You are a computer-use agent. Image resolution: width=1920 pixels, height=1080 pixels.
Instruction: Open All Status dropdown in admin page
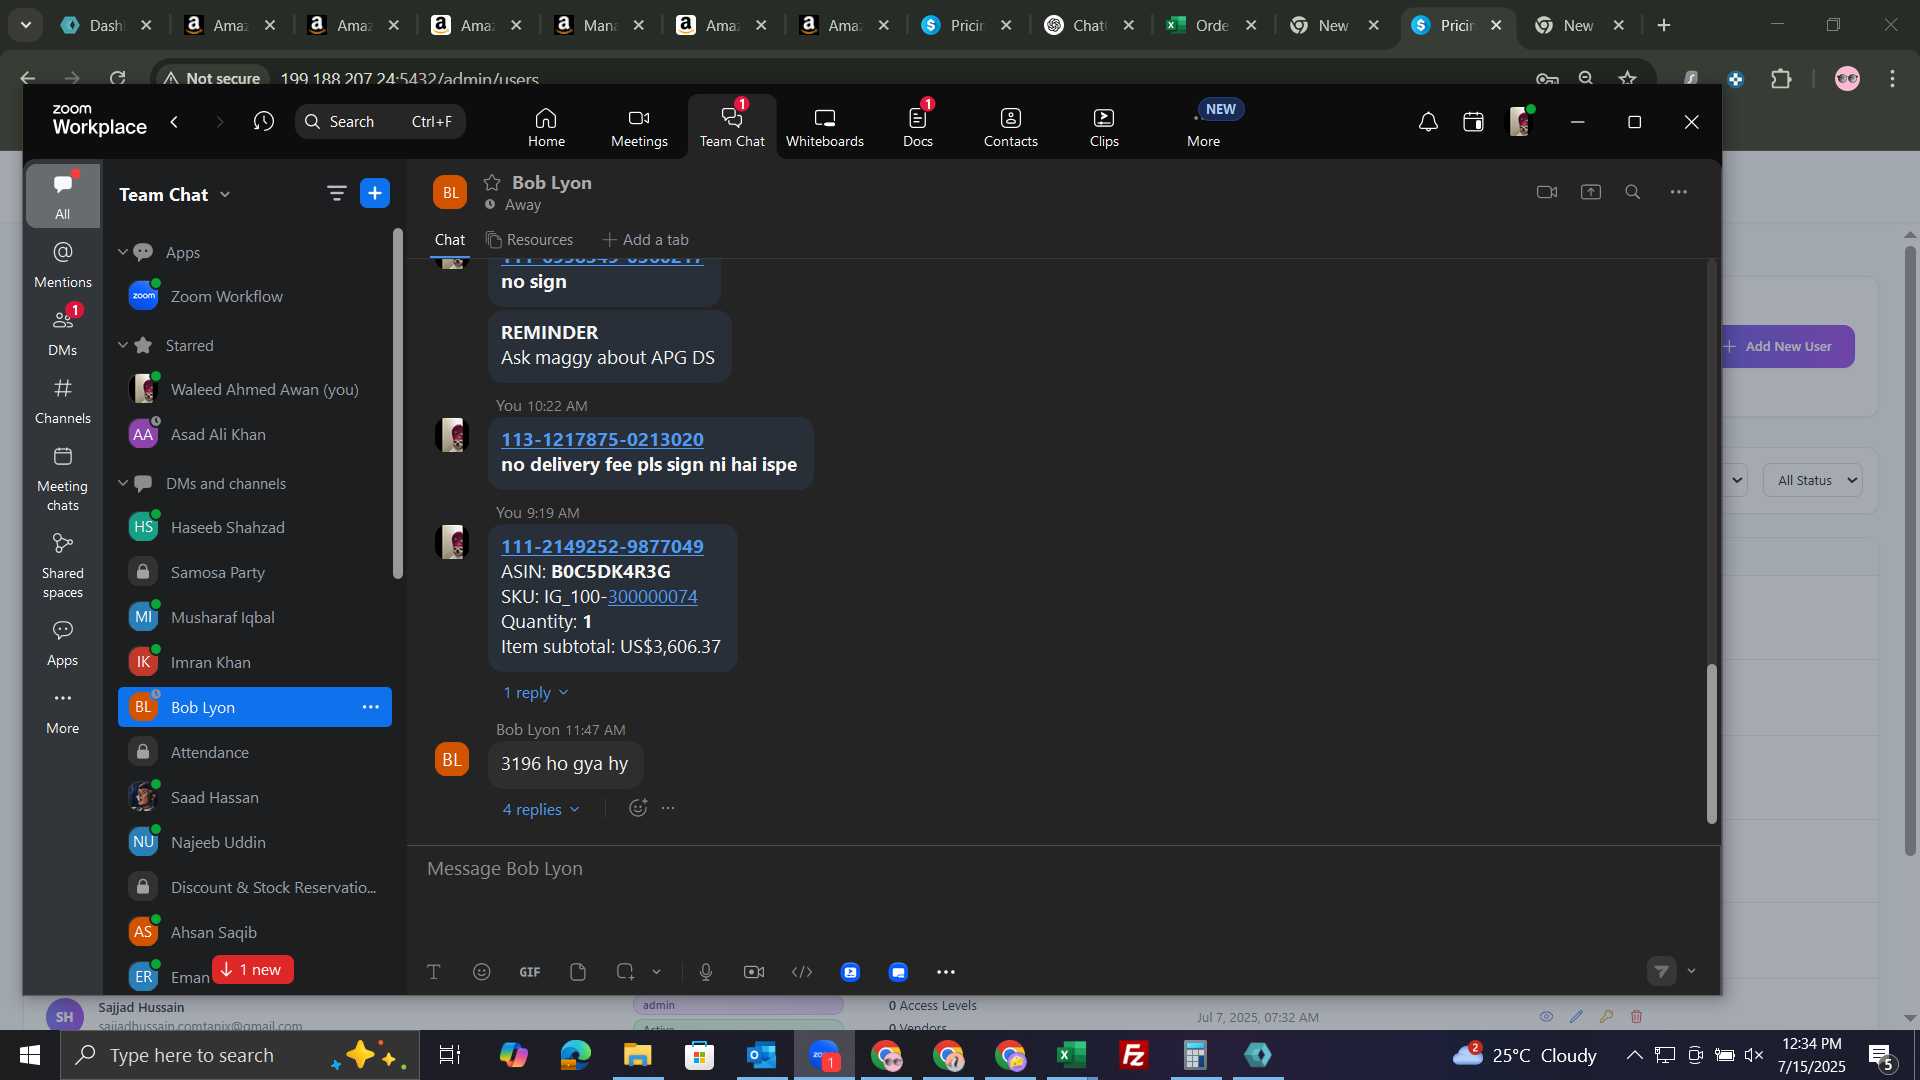[x=1812, y=480]
